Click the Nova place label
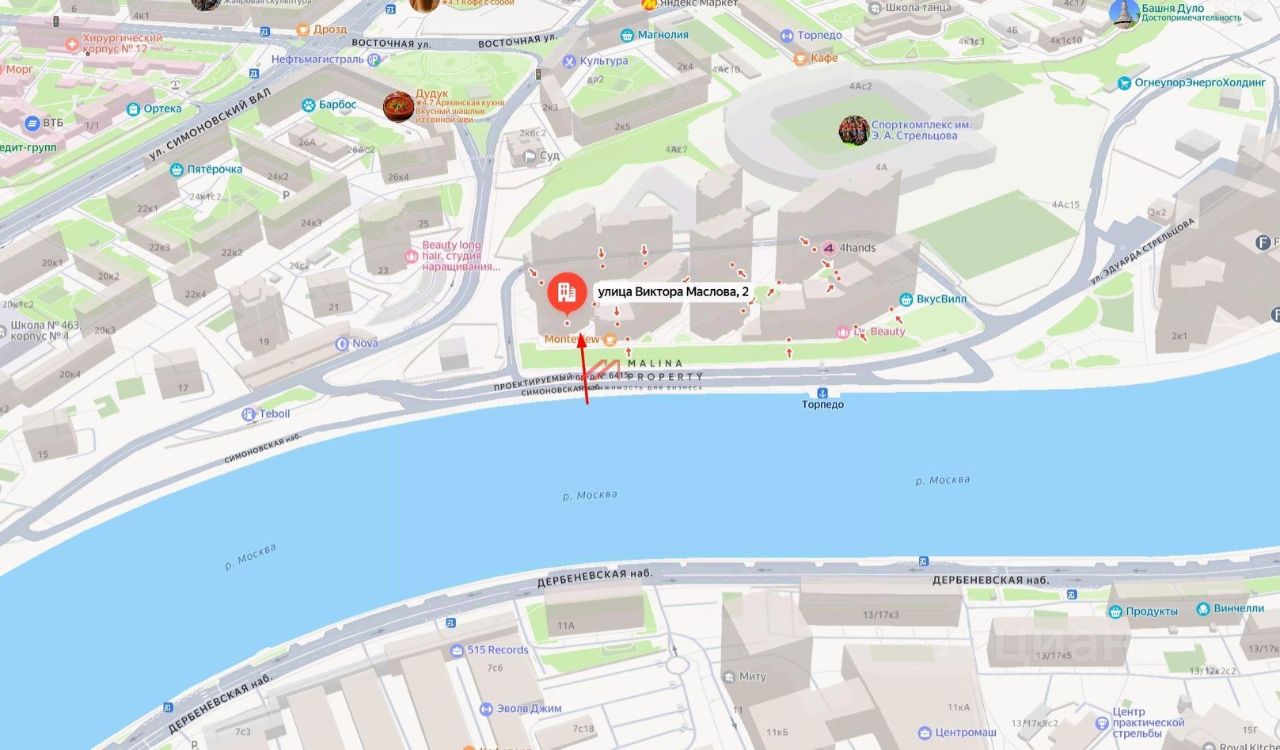 tap(365, 343)
